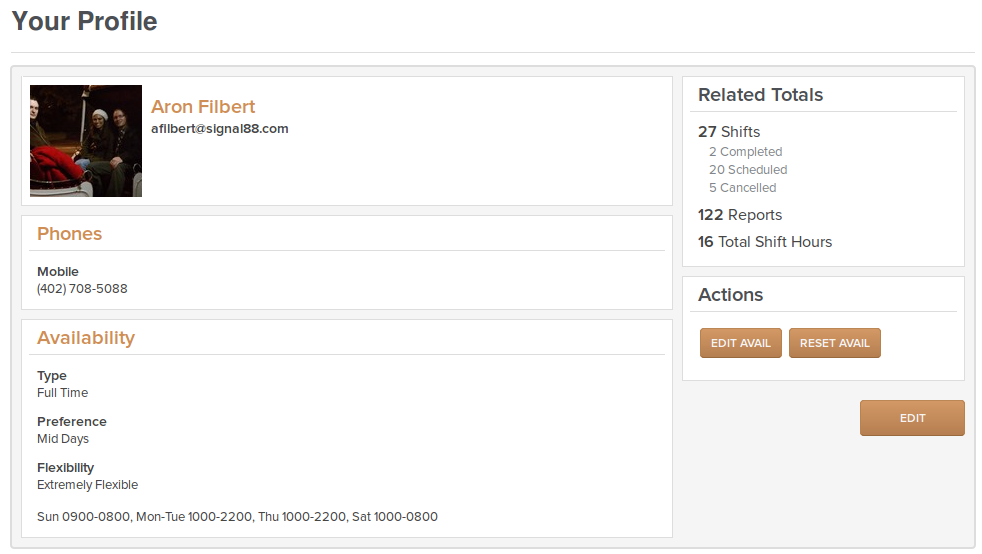Select the afilbert@signal88.com email address
The height and width of the screenshot is (554, 982).
click(220, 129)
